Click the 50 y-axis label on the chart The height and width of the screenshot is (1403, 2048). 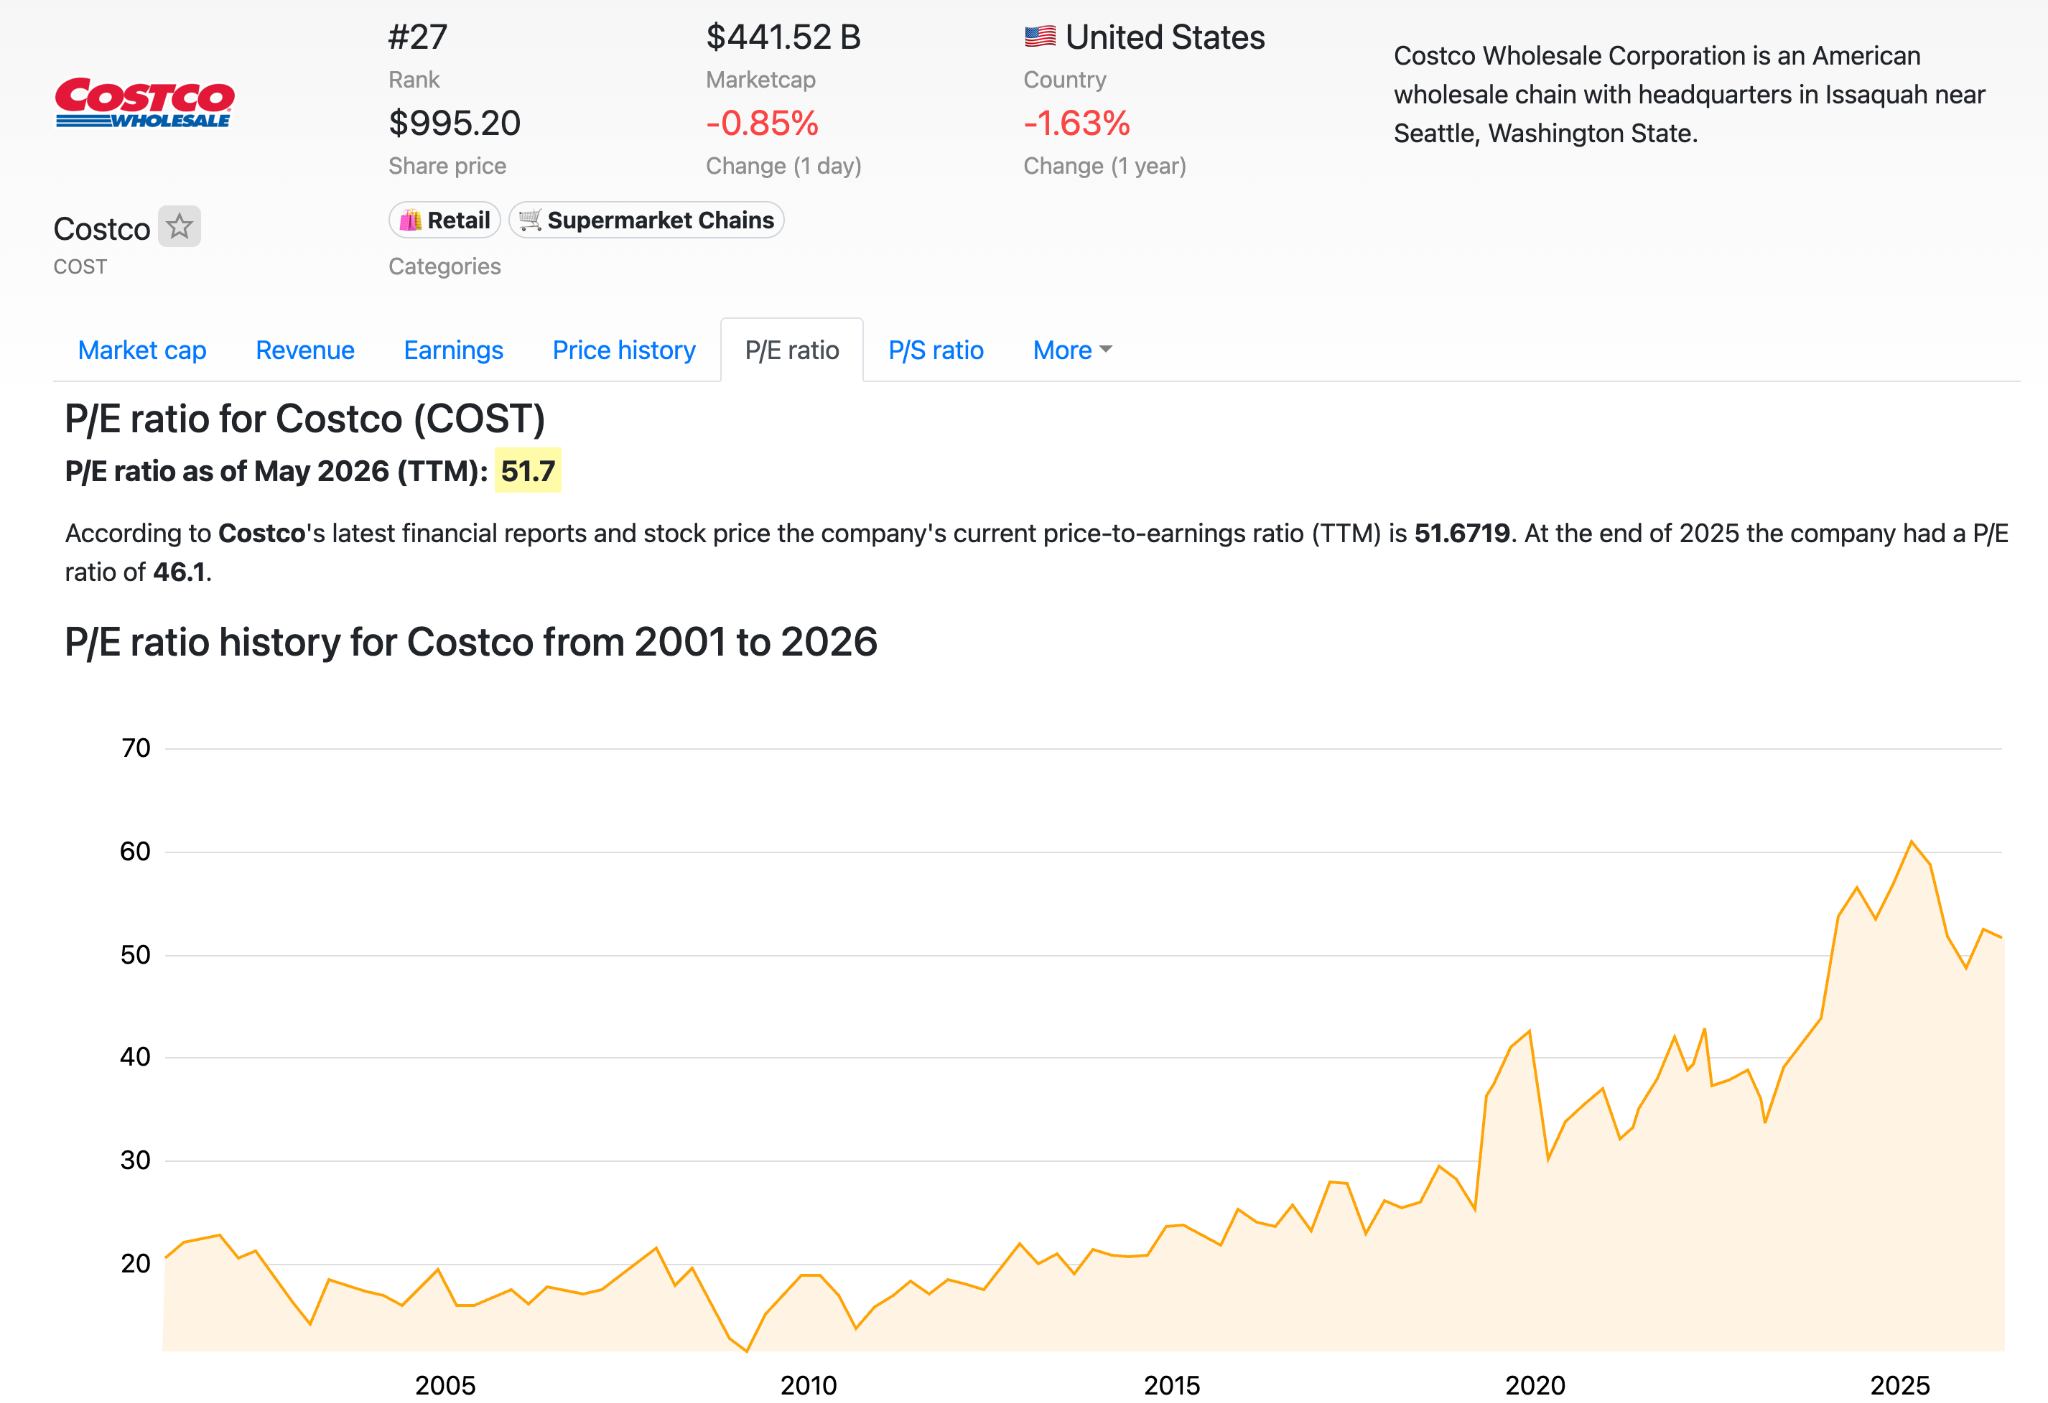tap(136, 954)
